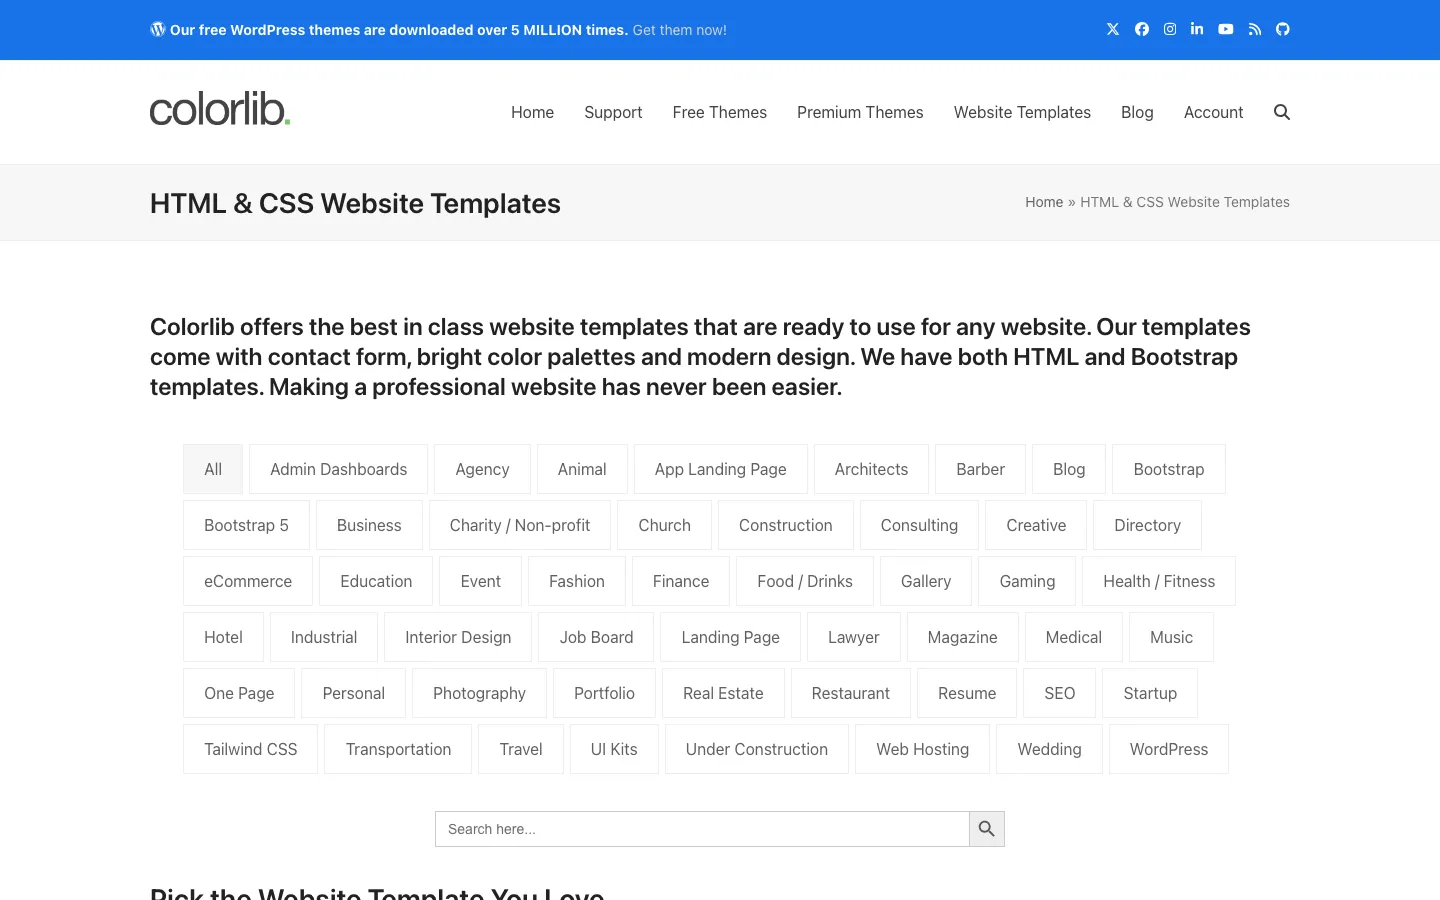Filter by Health / Fitness
The image size is (1440, 900).
pos(1159,581)
